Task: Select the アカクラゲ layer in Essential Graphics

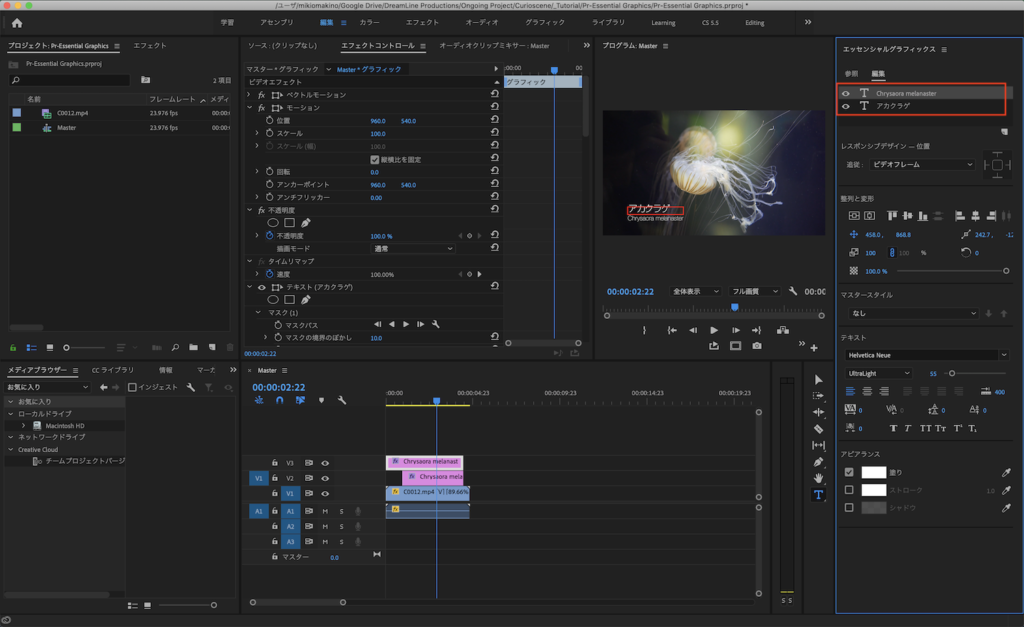Action: pyautogui.click(x=893, y=106)
